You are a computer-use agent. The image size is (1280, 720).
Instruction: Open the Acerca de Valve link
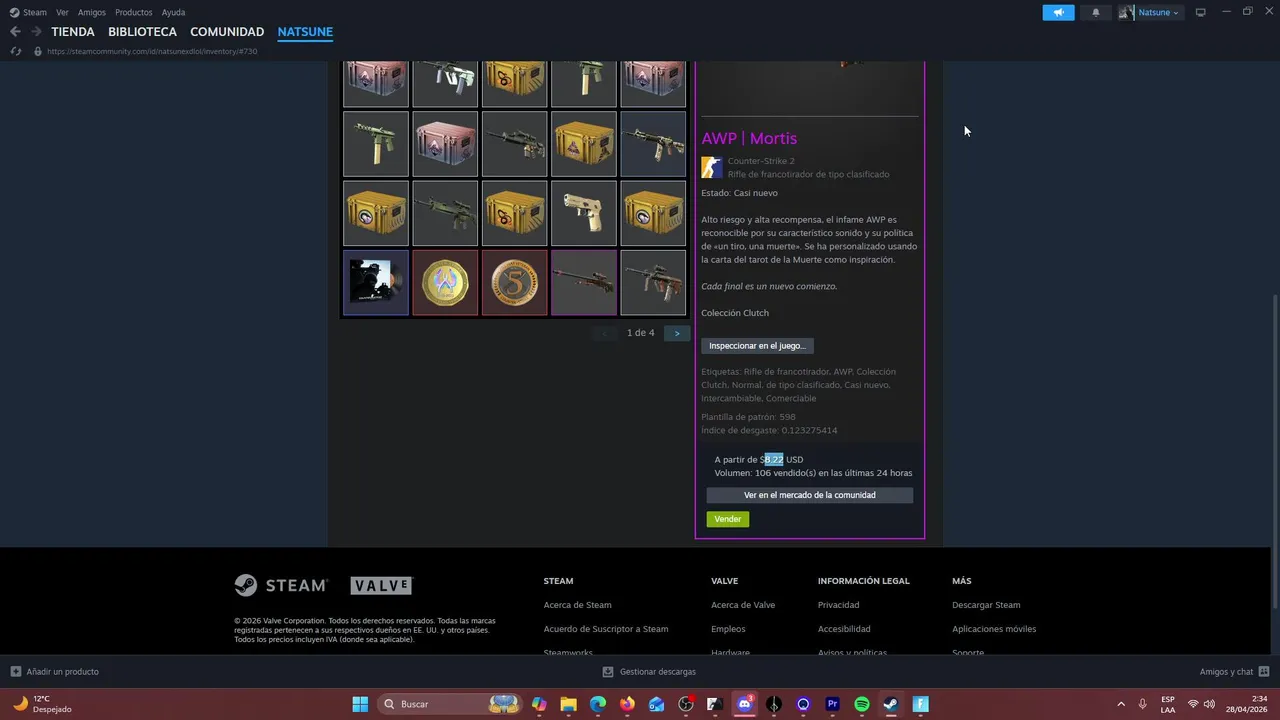point(743,605)
